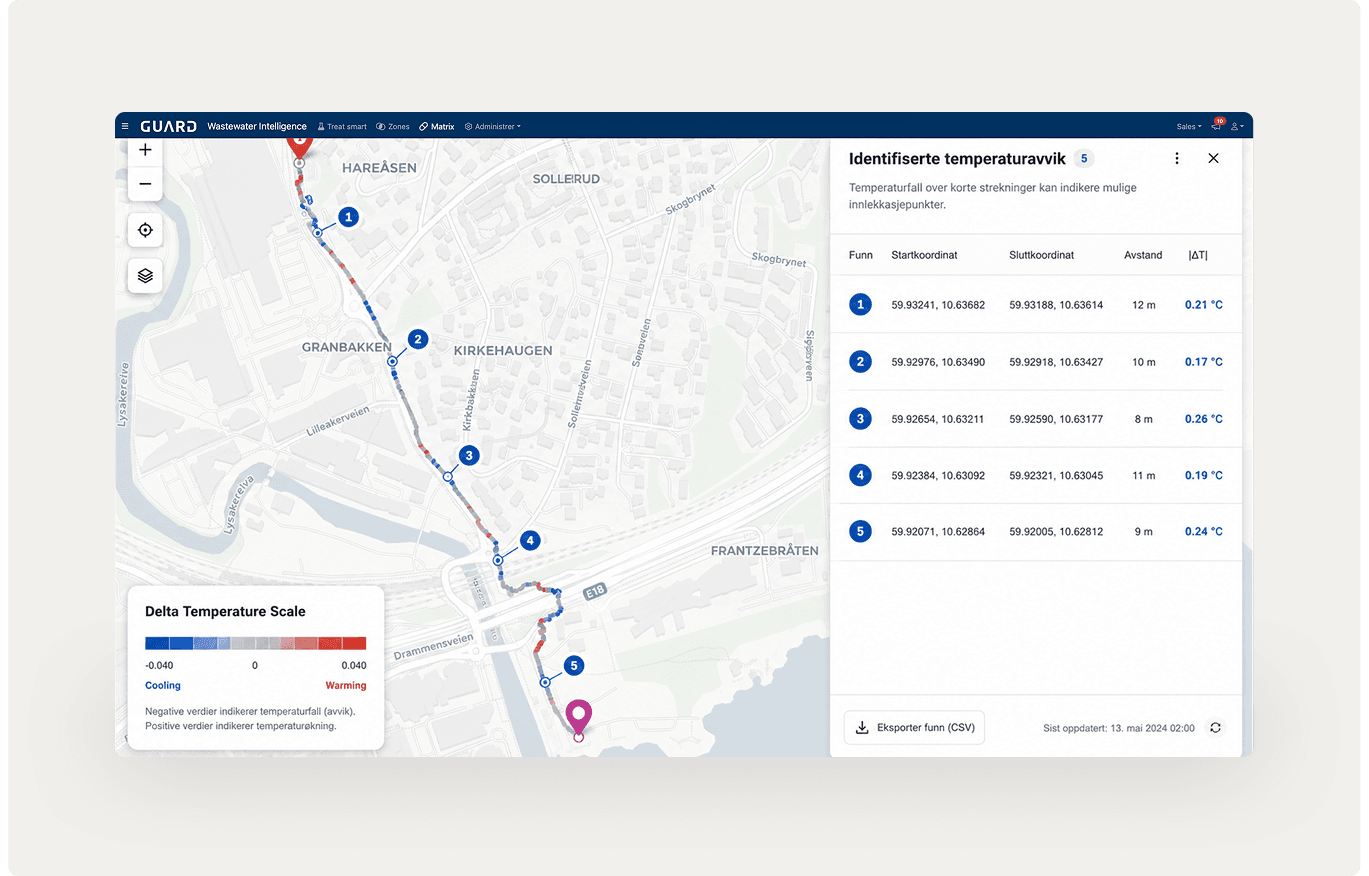Screen dimensions: 1369x876
Task: Select finding 3 row badge in table
Action: point(860,419)
